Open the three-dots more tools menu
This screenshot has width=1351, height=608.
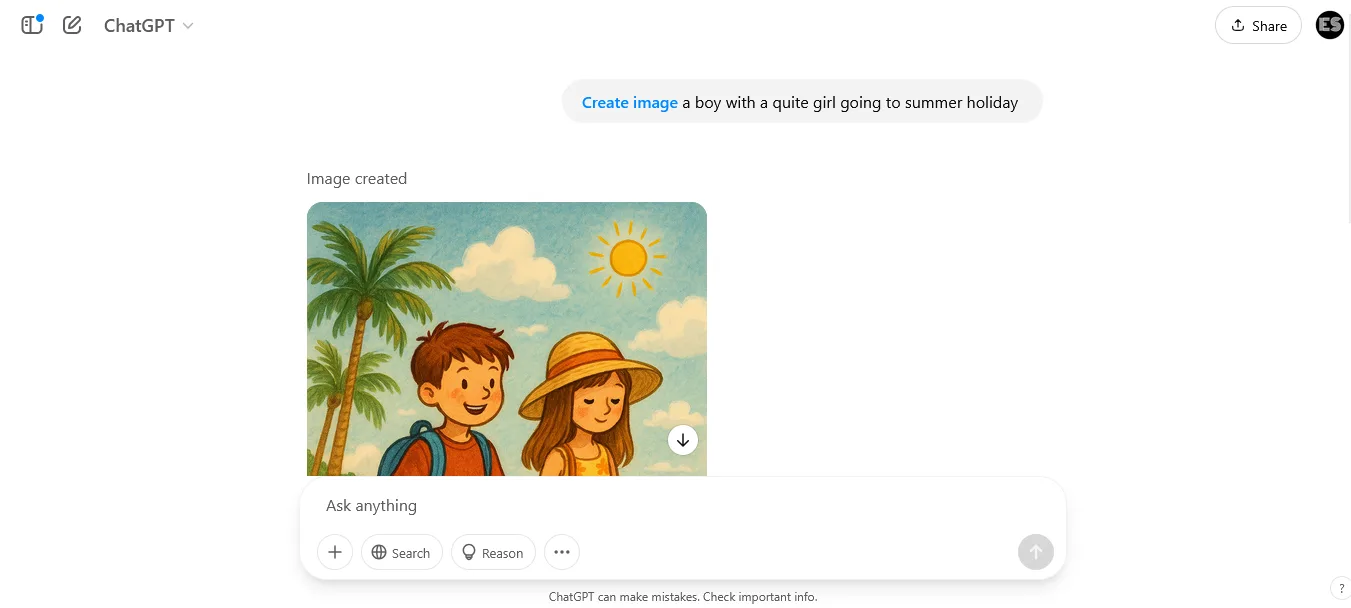pos(562,552)
